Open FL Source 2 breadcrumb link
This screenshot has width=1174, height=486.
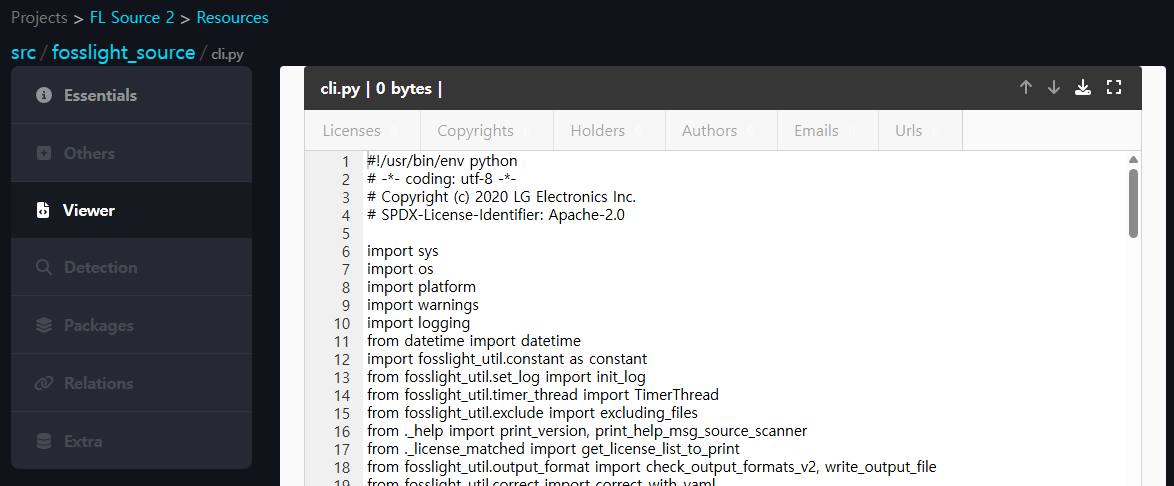[x=132, y=17]
